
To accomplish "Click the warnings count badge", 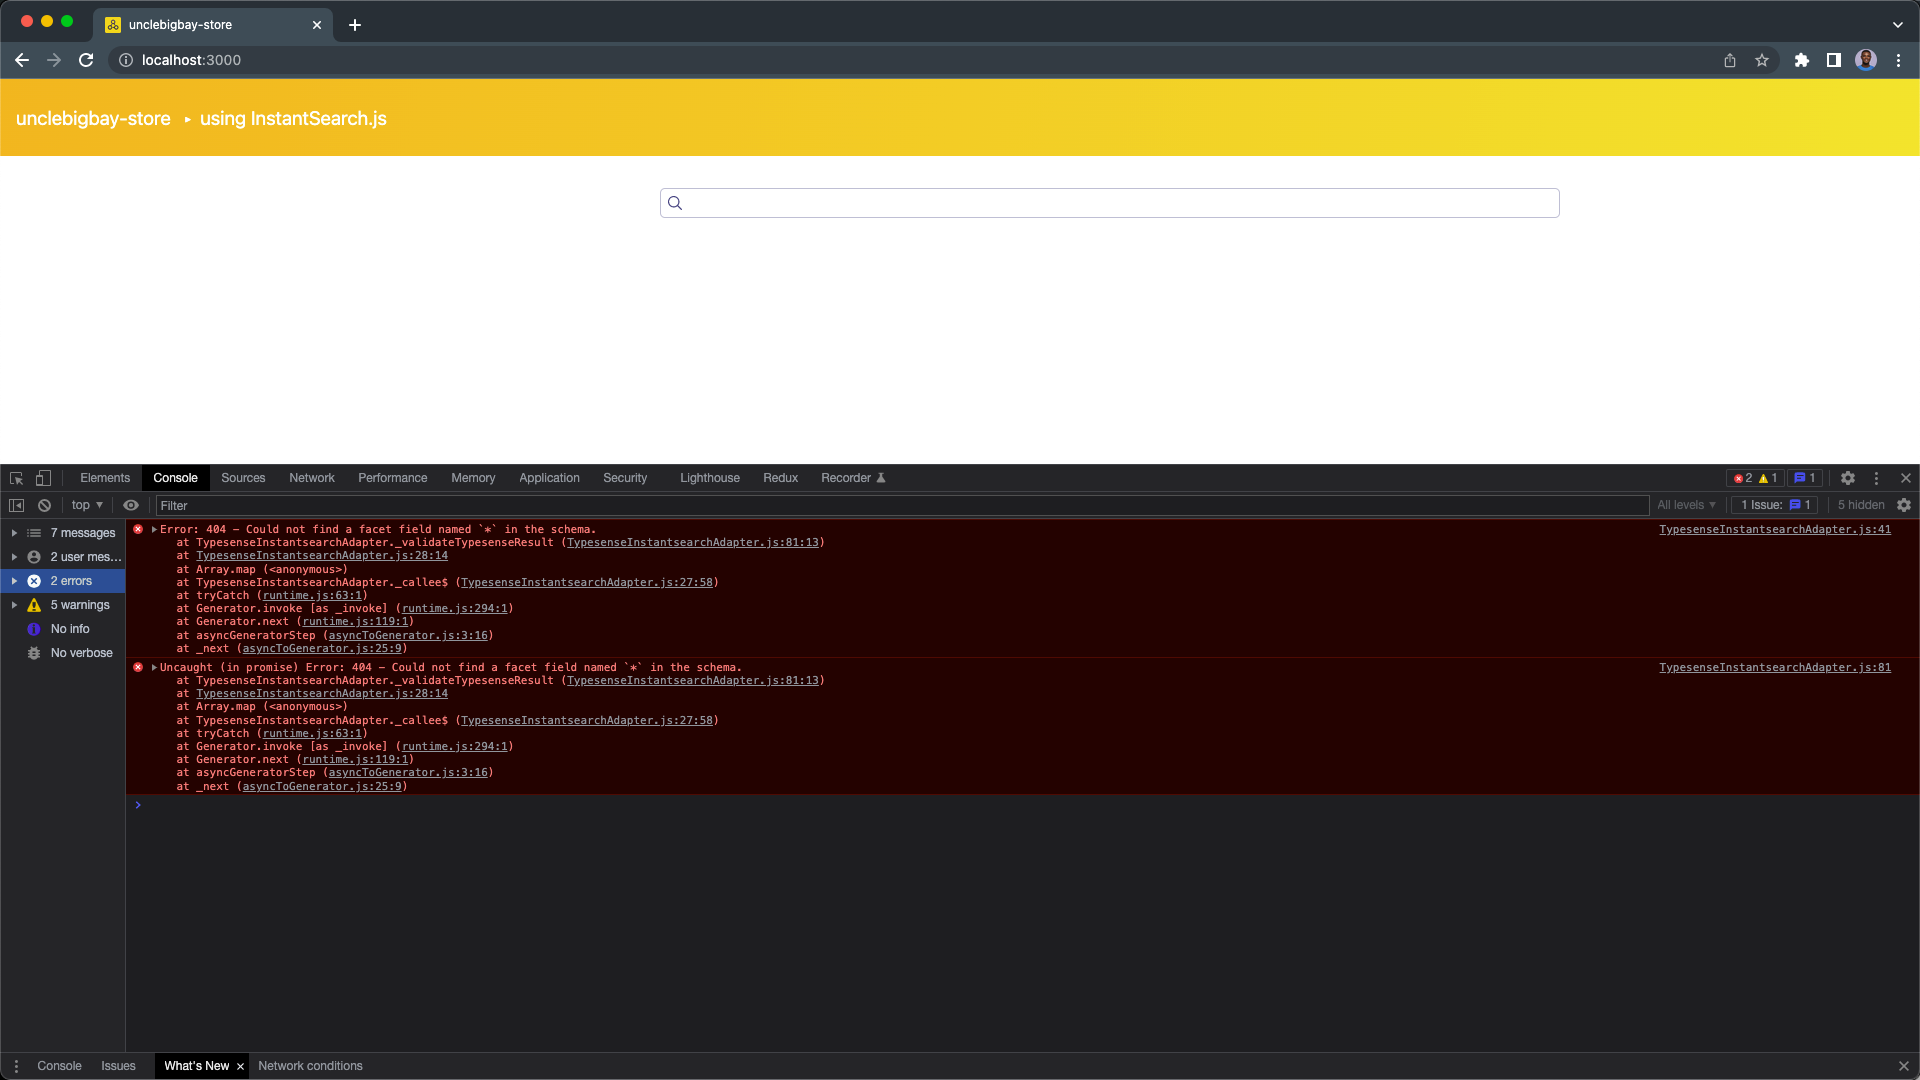I will click(x=1768, y=478).
